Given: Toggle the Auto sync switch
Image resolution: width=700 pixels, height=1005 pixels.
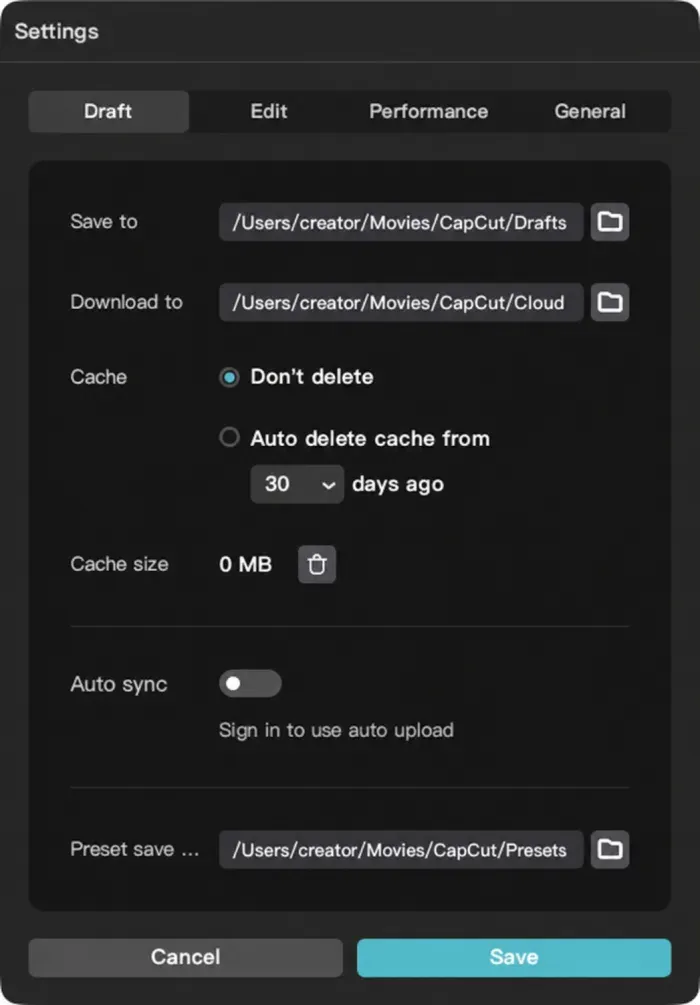Looking at the screenshot, I should [250, 683].
